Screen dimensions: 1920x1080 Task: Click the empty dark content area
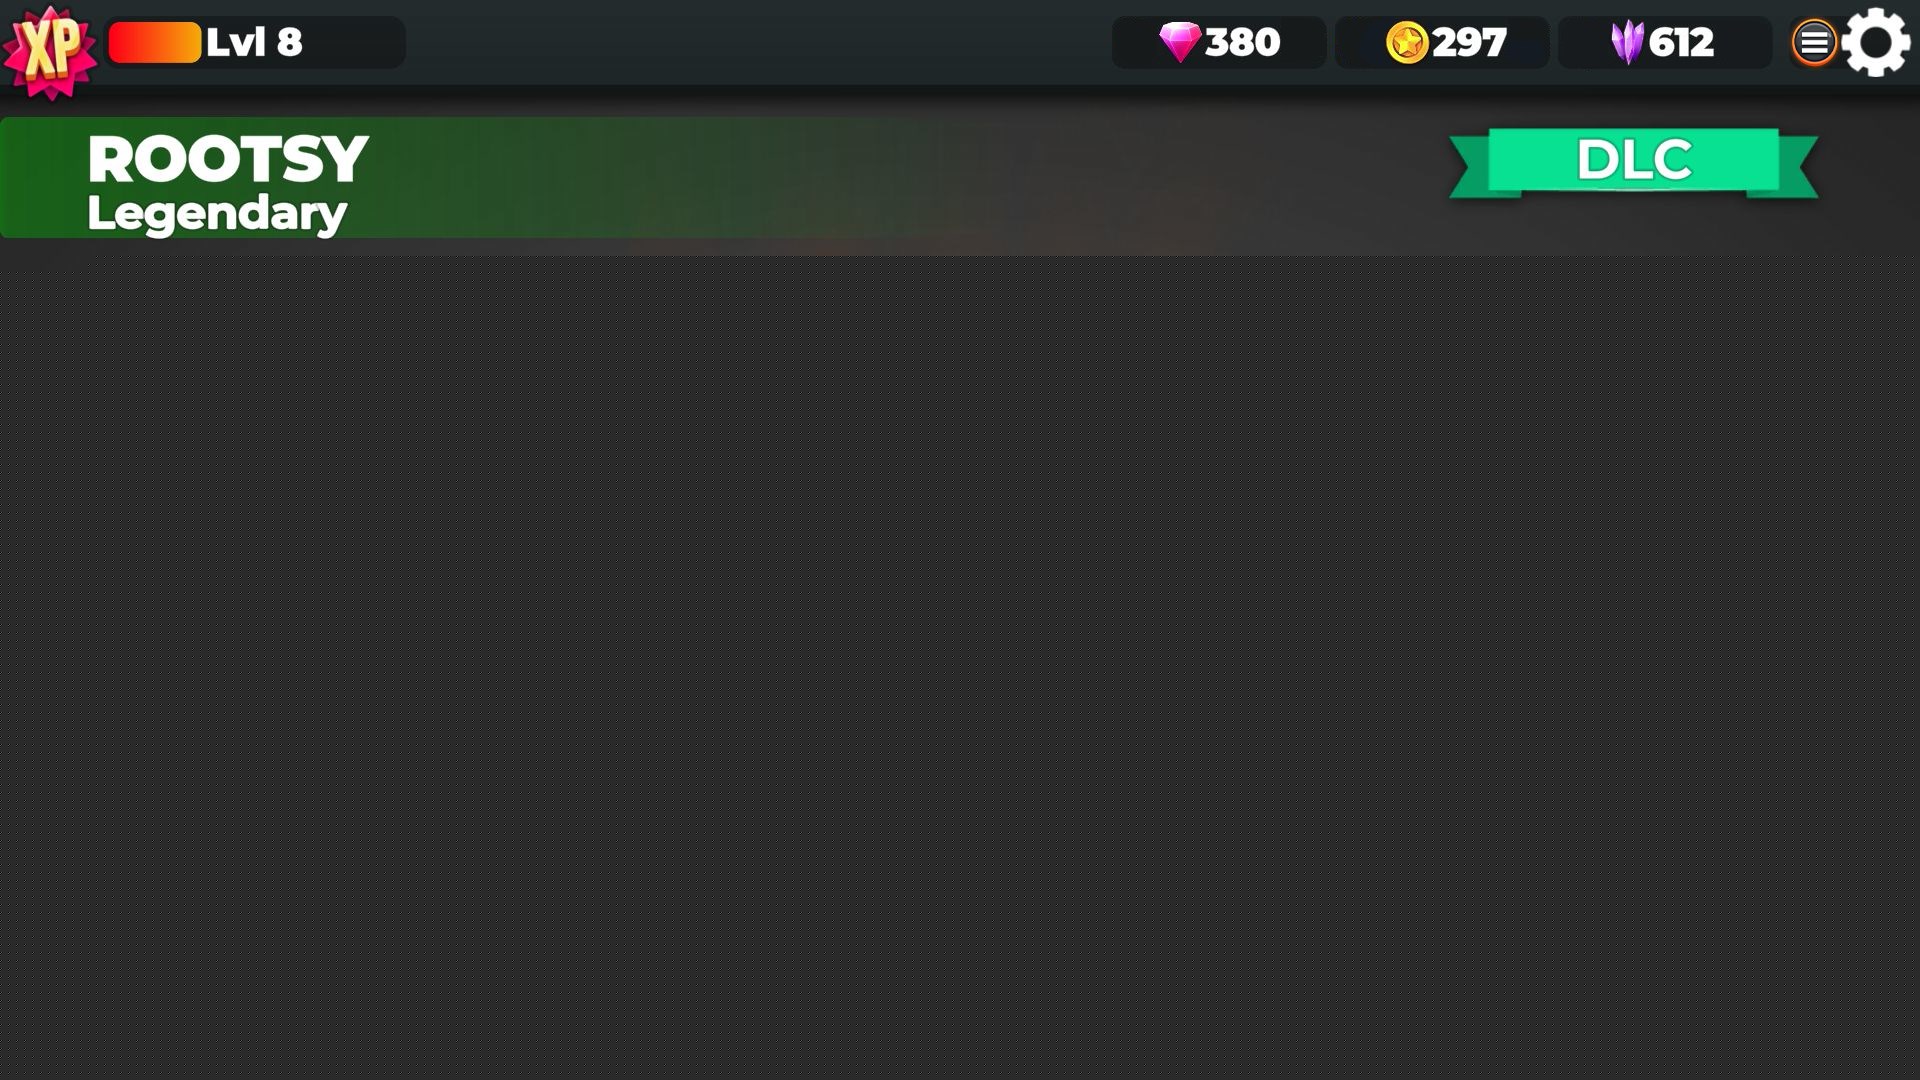[x=960, y=667]
